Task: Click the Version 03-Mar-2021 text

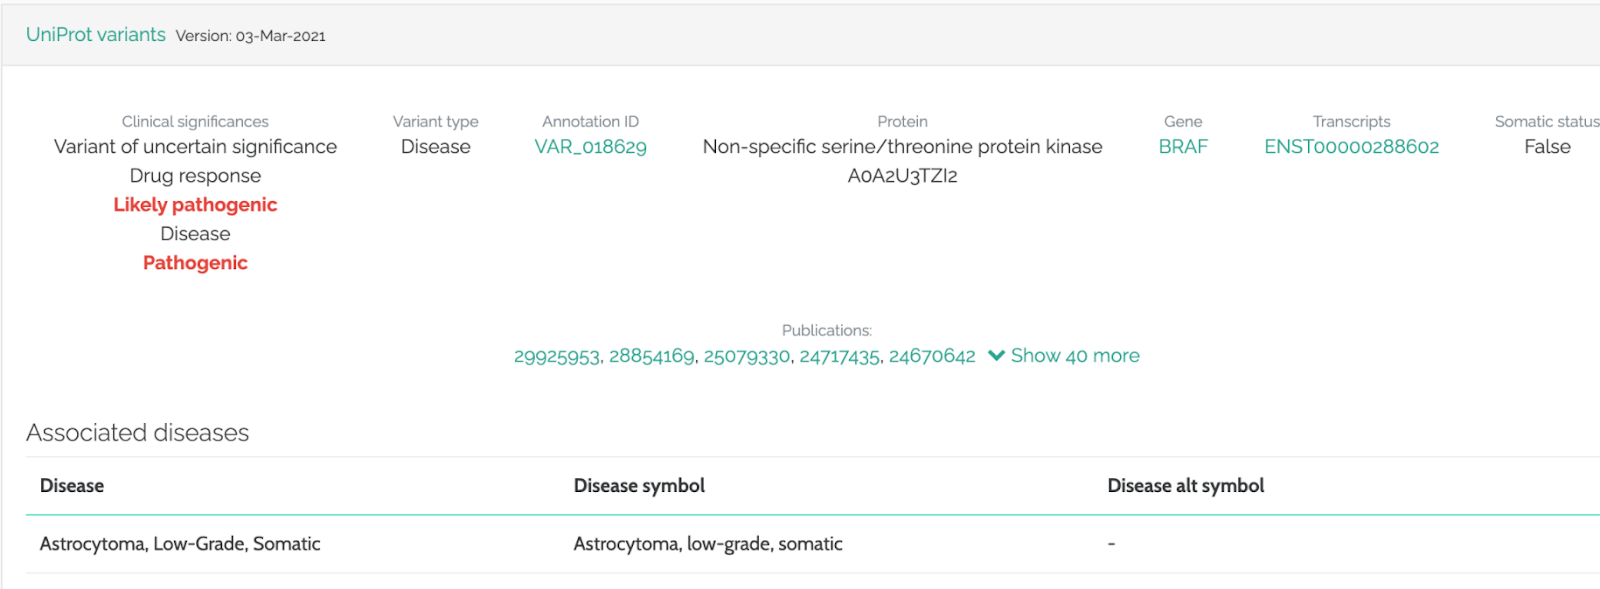Action: 250,36
